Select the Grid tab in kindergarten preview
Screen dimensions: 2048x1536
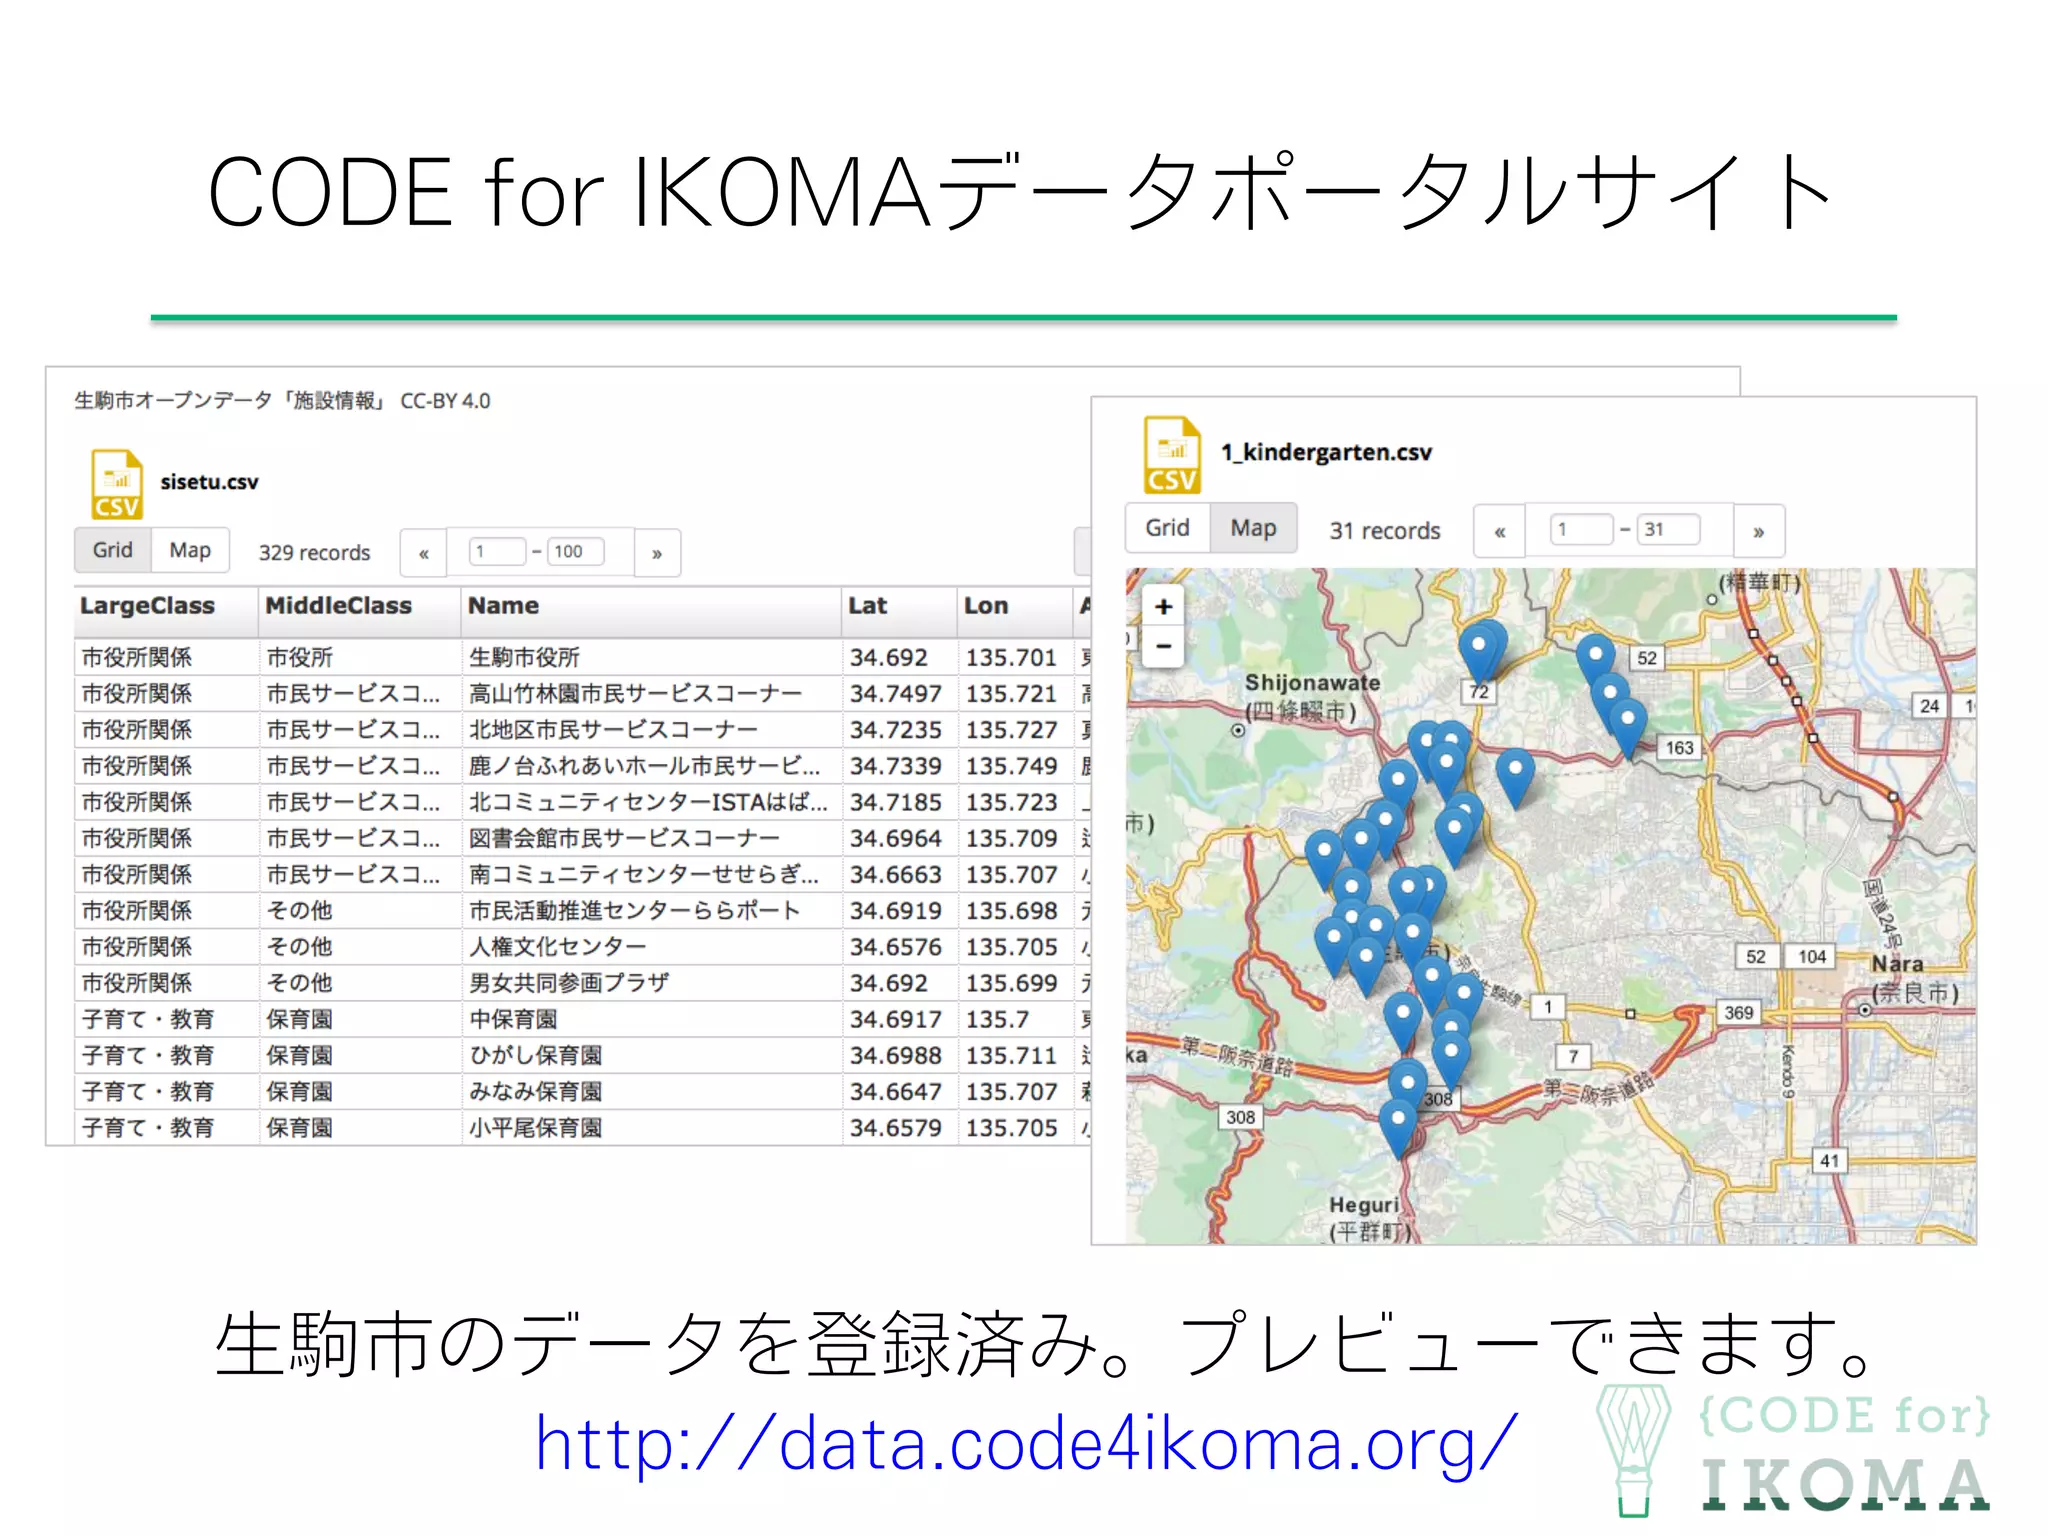pyautogui.click(x=1167, y=528)
